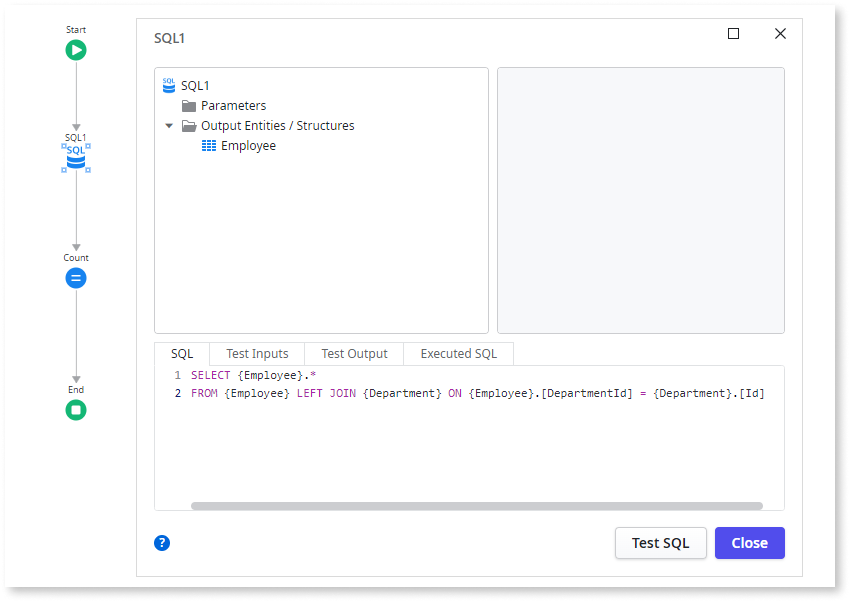Select the Employee entity in the tree
This screenshot has height=602, width=850.
click(x=248, y=145)
